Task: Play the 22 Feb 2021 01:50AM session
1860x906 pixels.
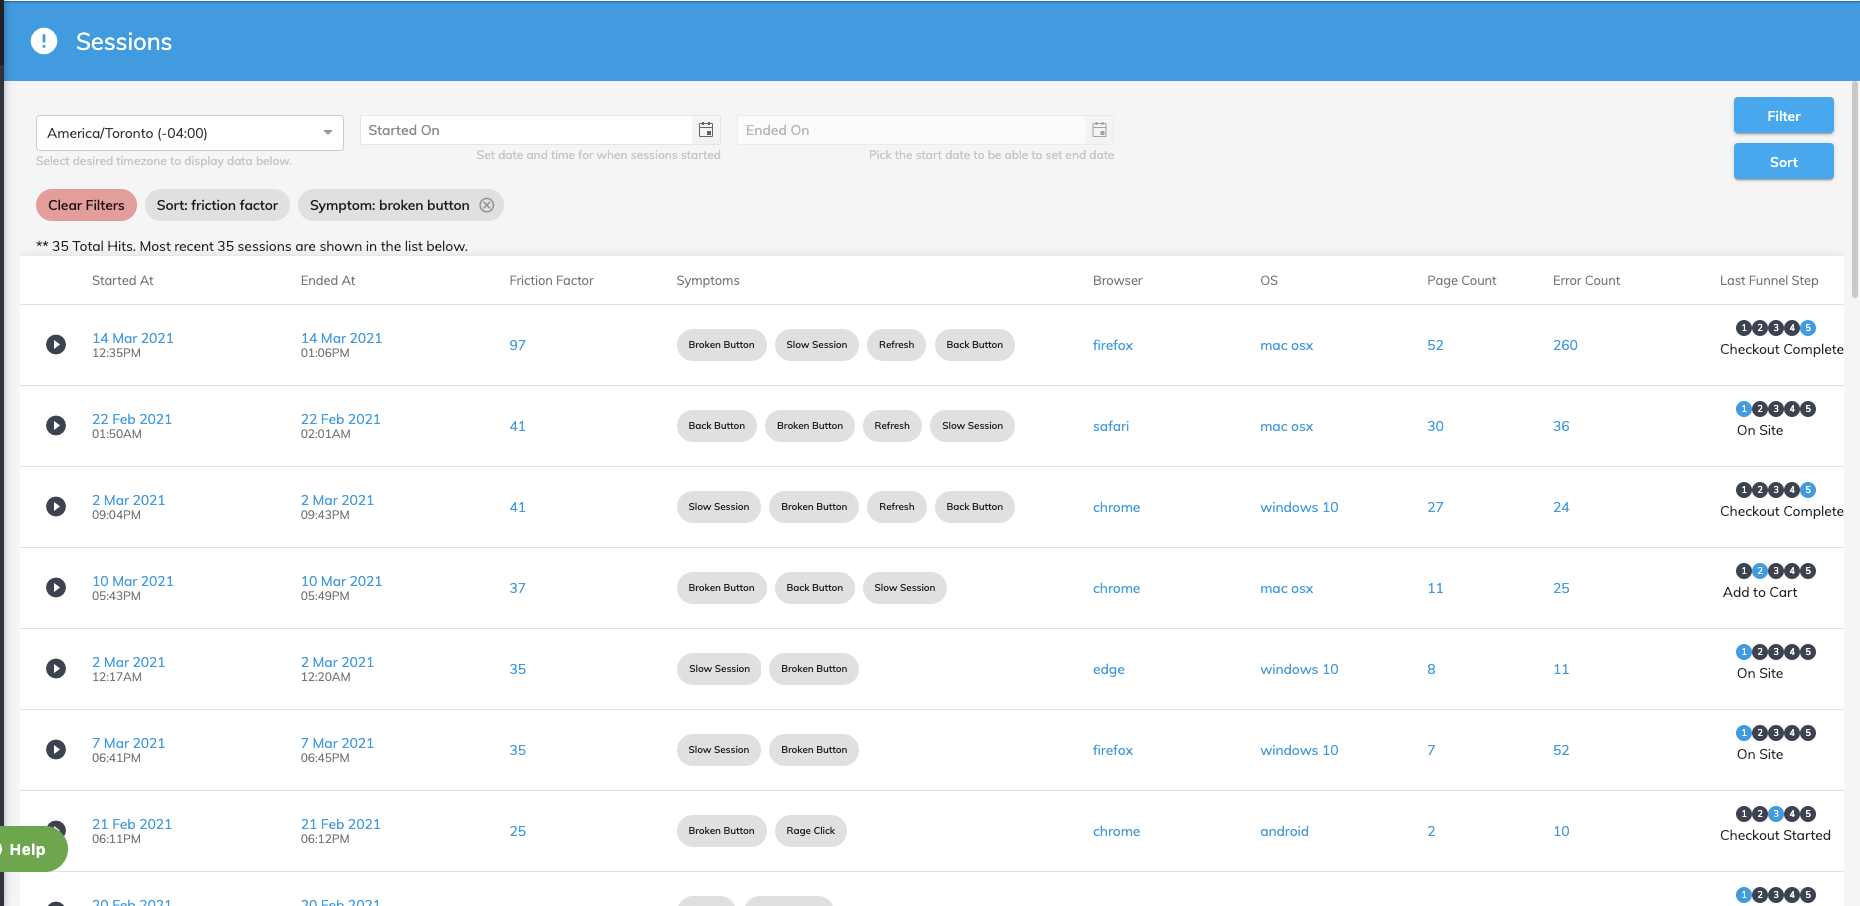Action: pyautogui.click(x=56, y=425)
